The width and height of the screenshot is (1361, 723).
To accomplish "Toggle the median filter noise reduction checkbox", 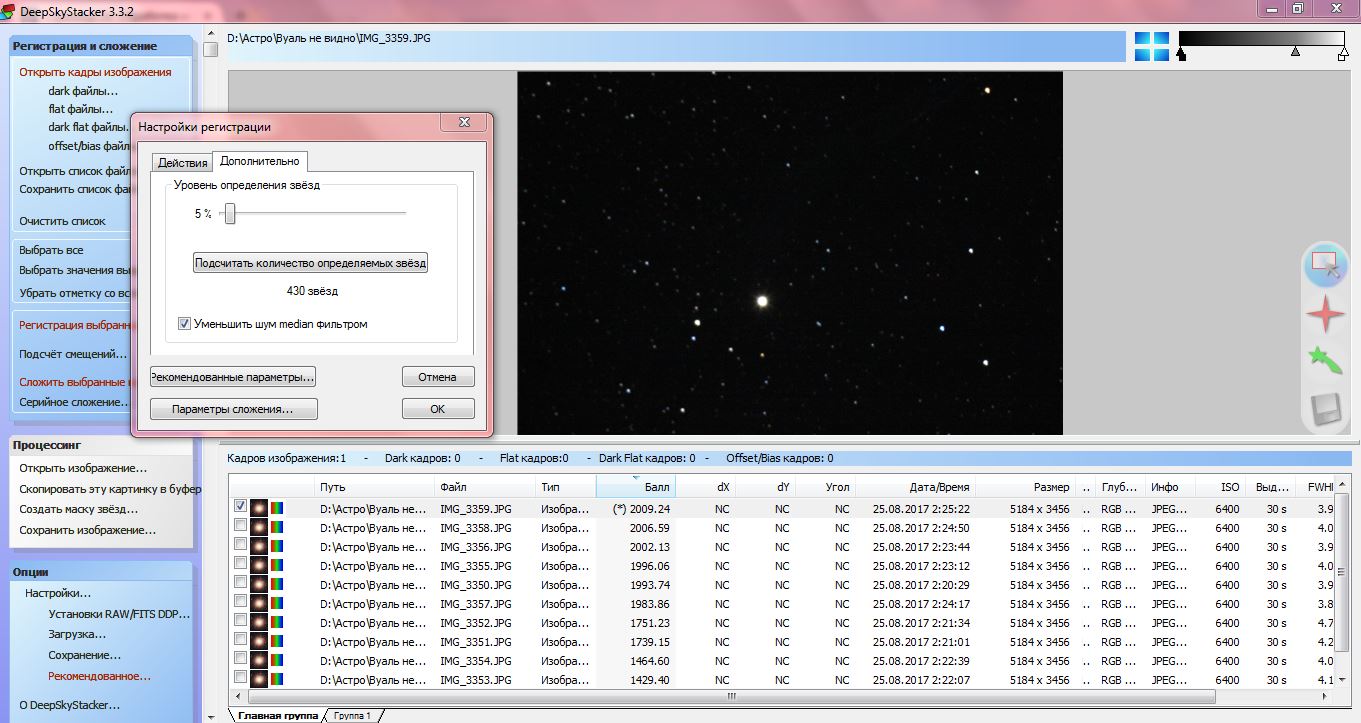I will [x=184, y=324].
